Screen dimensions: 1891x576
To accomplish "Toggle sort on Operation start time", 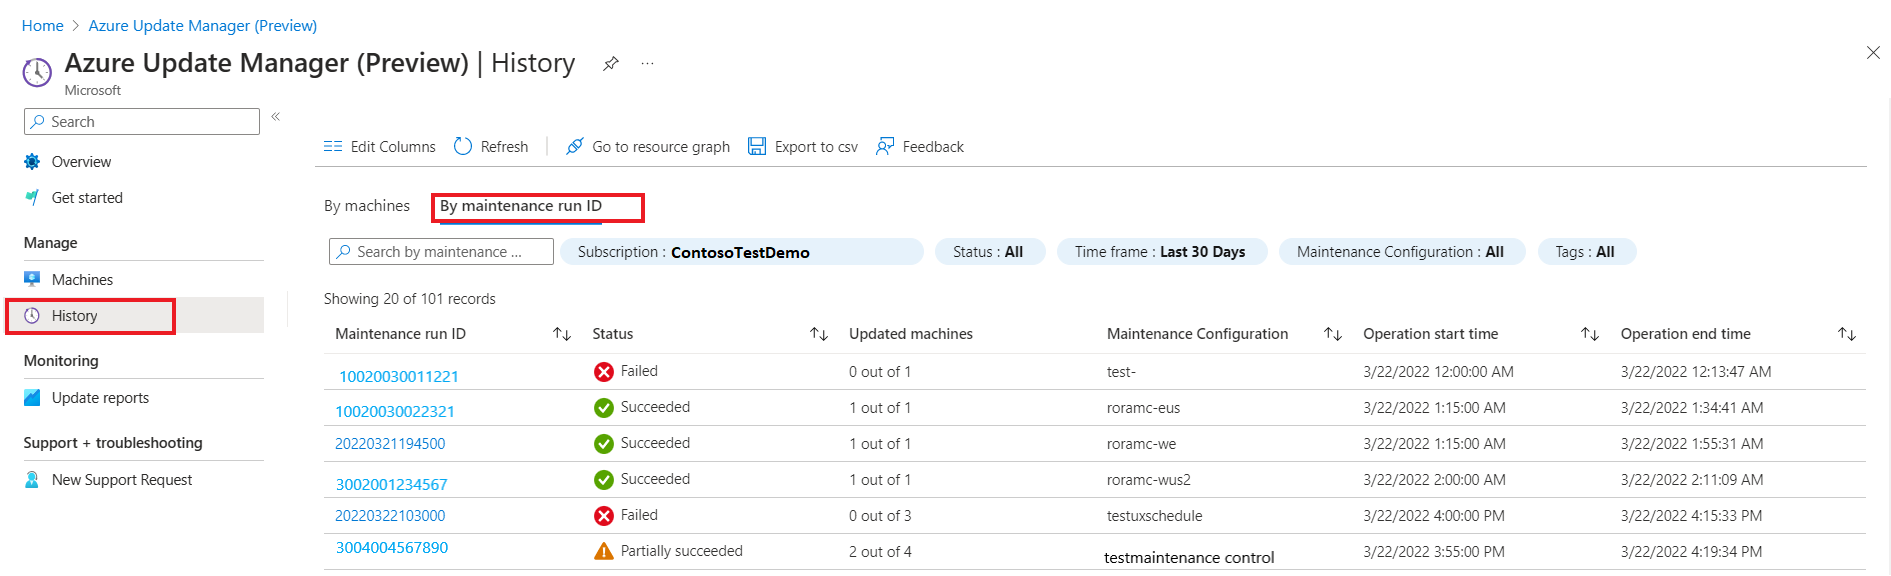I will 1590,334.
